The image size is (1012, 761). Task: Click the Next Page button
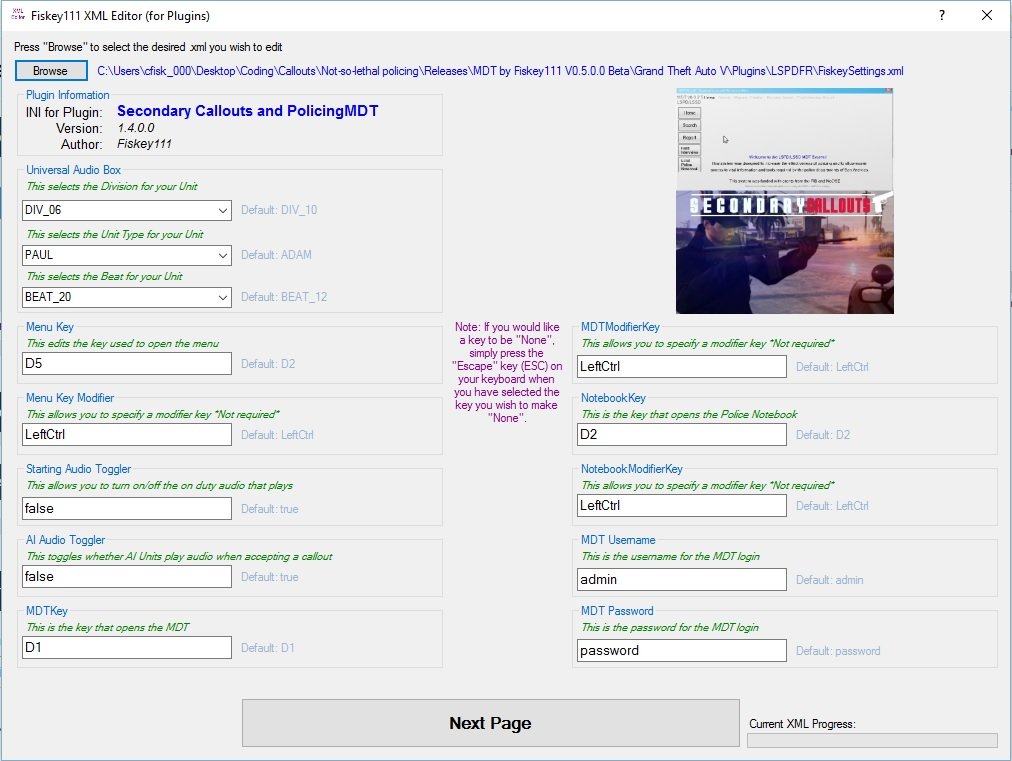click(490, 723)
